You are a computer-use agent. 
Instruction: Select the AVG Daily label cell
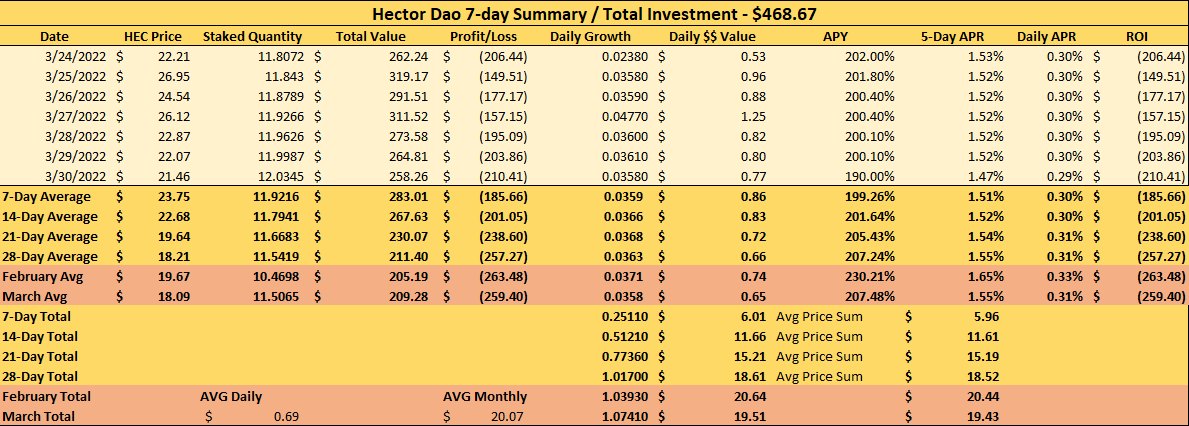(x=231, y=396)
